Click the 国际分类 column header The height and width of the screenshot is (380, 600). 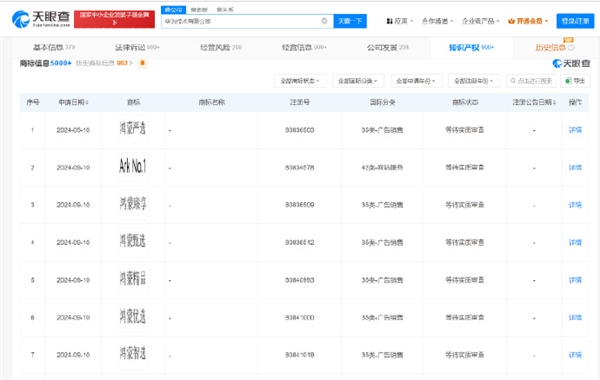click(x=382, y=102)
